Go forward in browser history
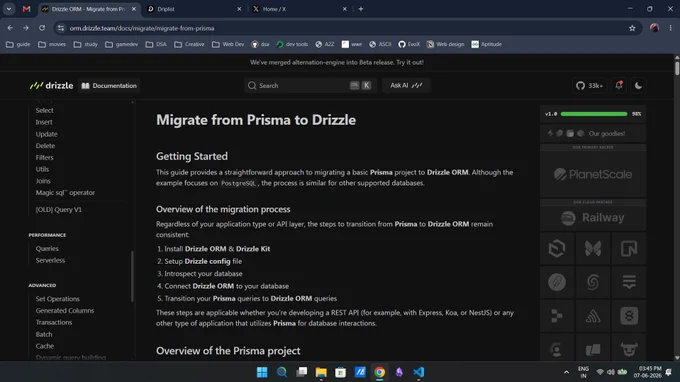Viewport: 680px width, 382px height. (26, 28)
